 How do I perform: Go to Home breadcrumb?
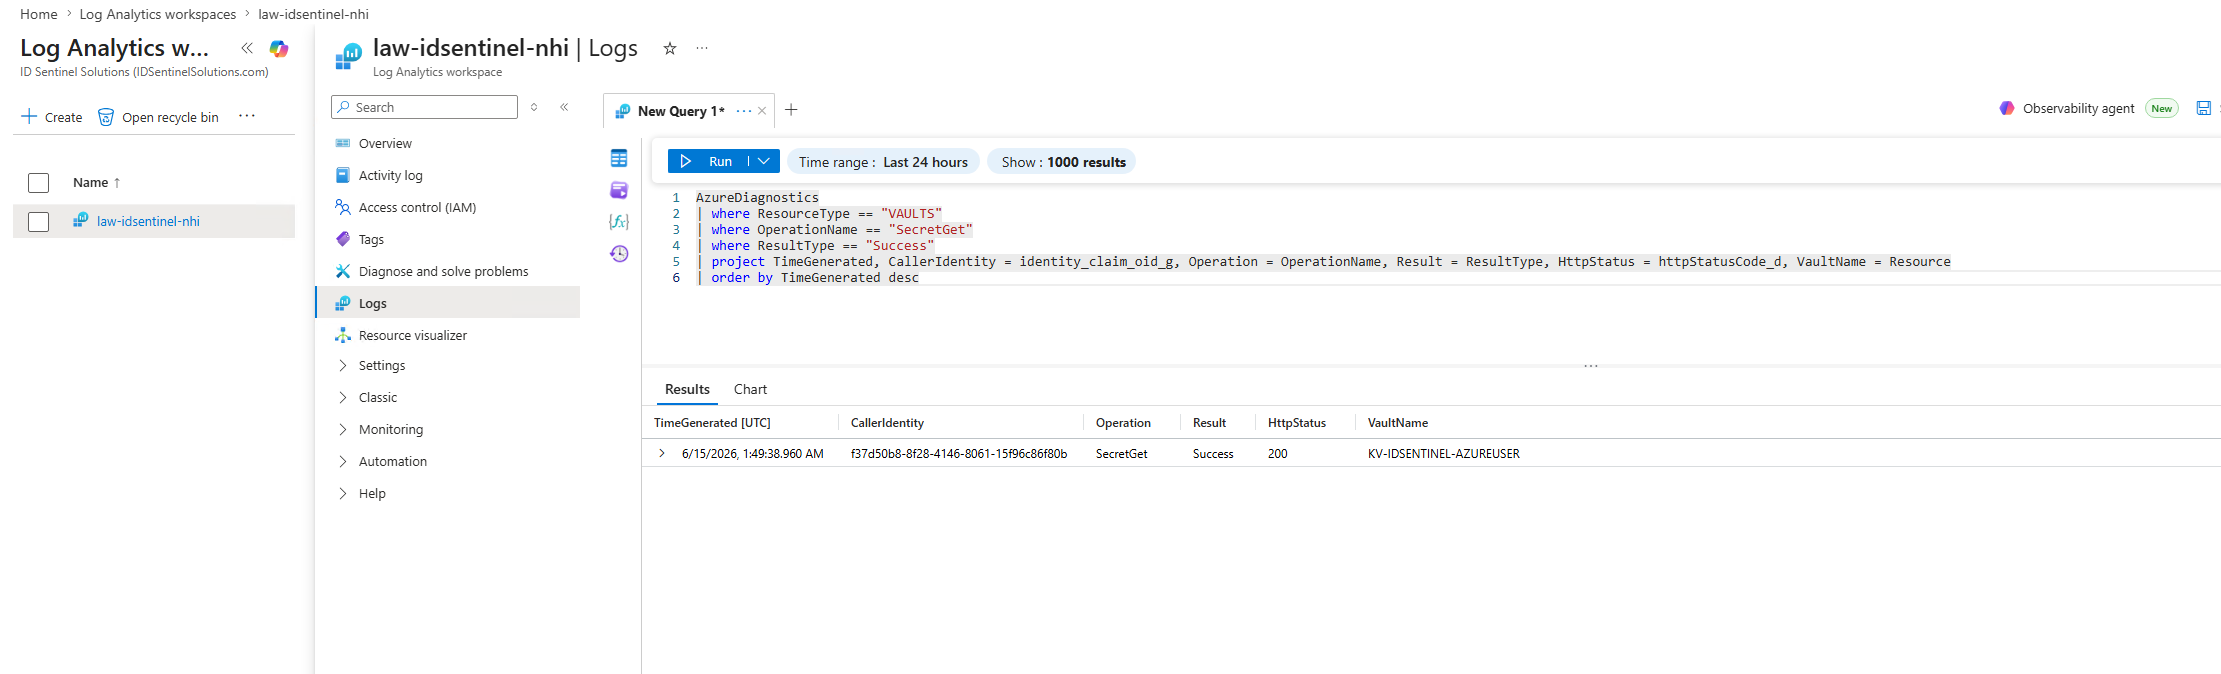pos(38,14)
